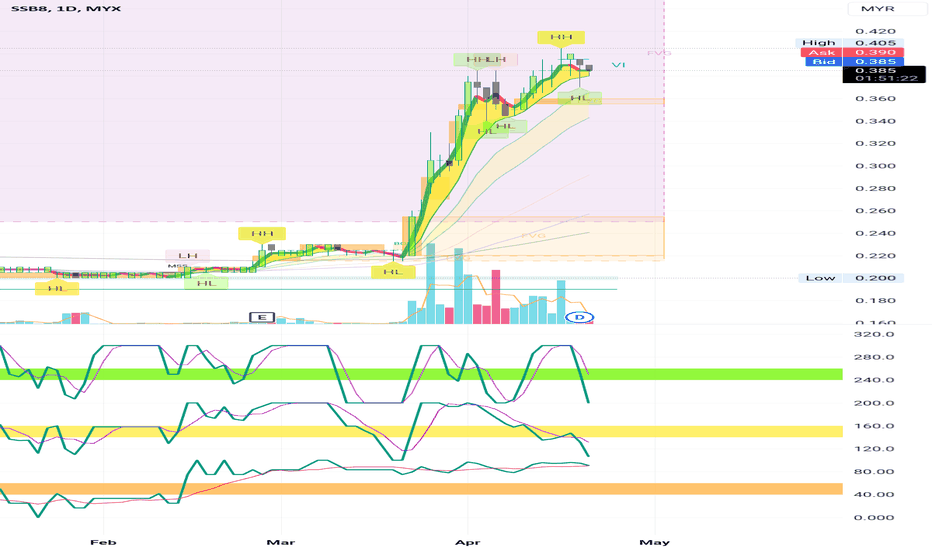Select the May date axis label
This screenshot has width=932, height=550.
[x=654, y=542]
